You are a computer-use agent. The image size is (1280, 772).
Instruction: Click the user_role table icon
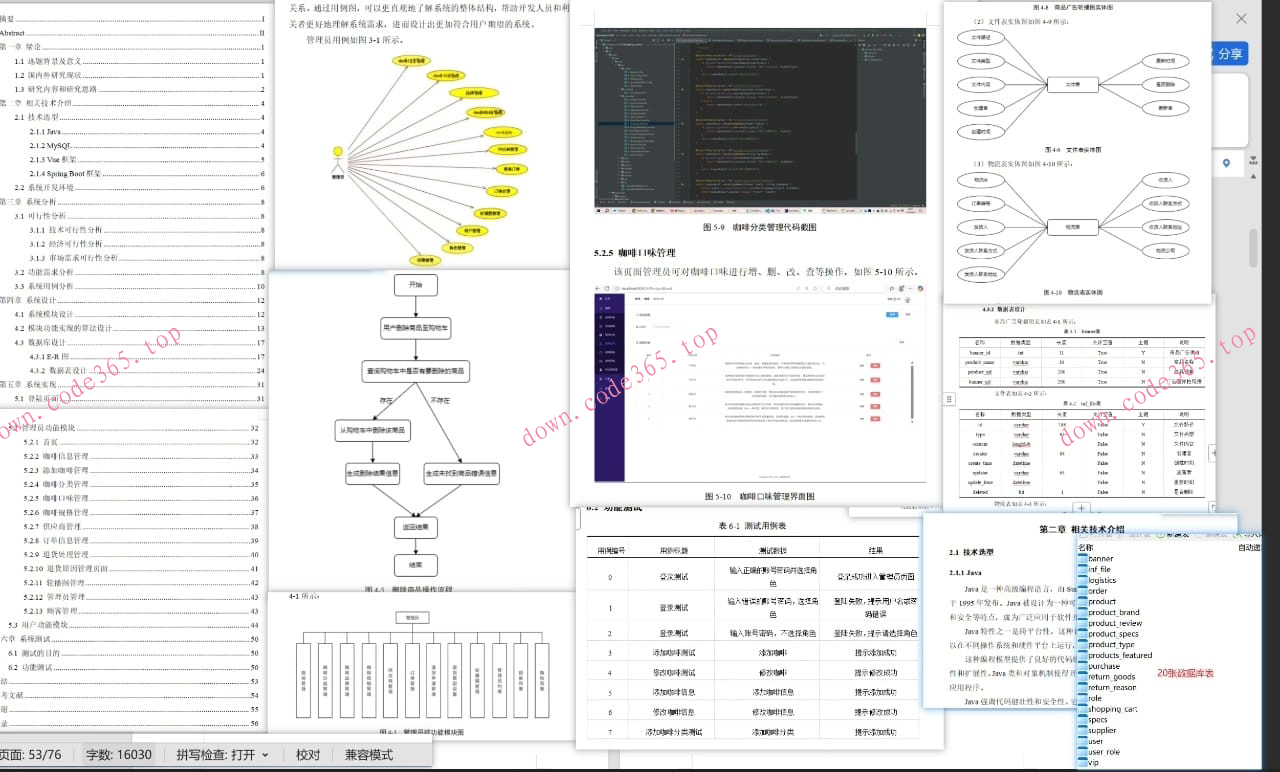tap(1082, 752)
